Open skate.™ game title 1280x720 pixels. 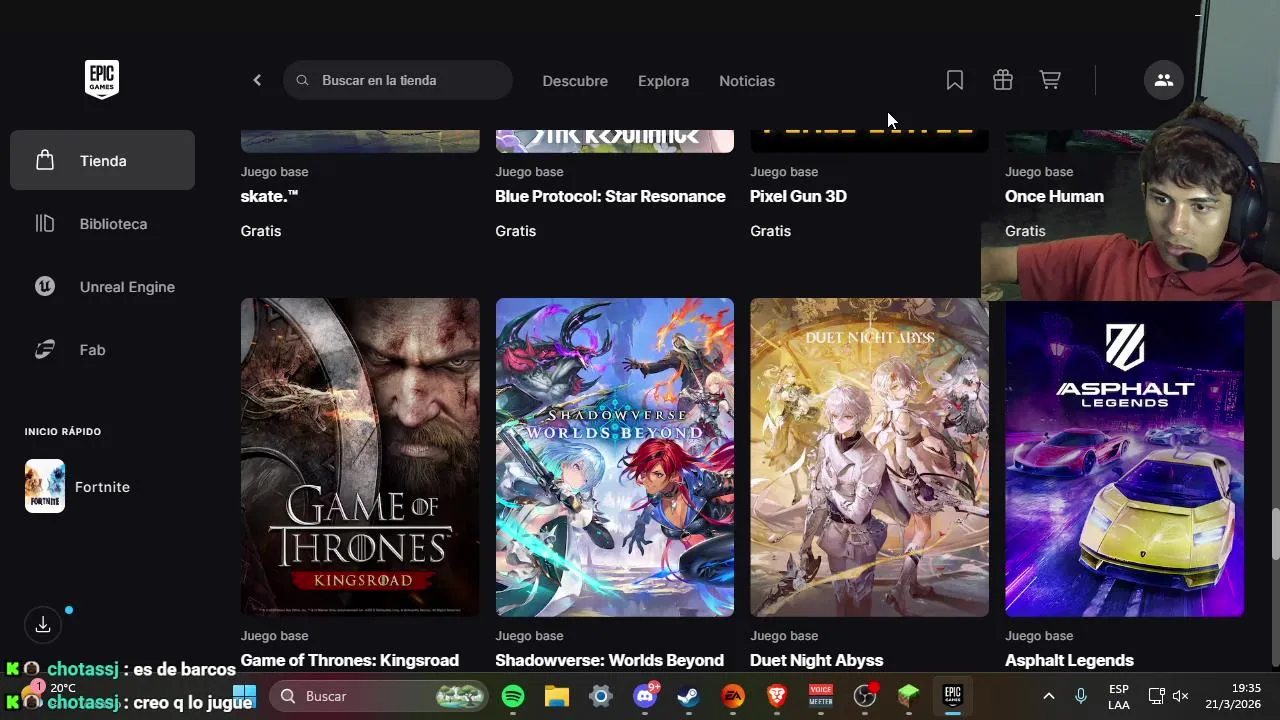tap(270, 196)
